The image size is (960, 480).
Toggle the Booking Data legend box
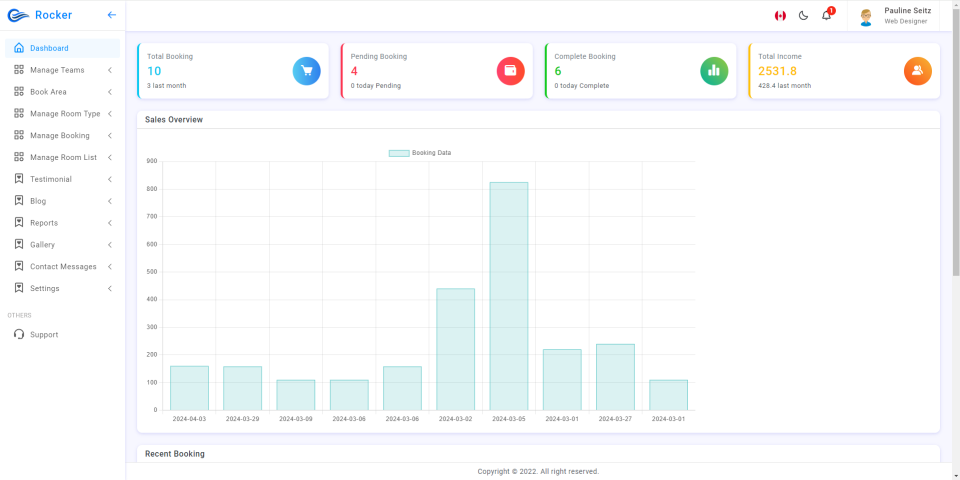click(399, 153)
